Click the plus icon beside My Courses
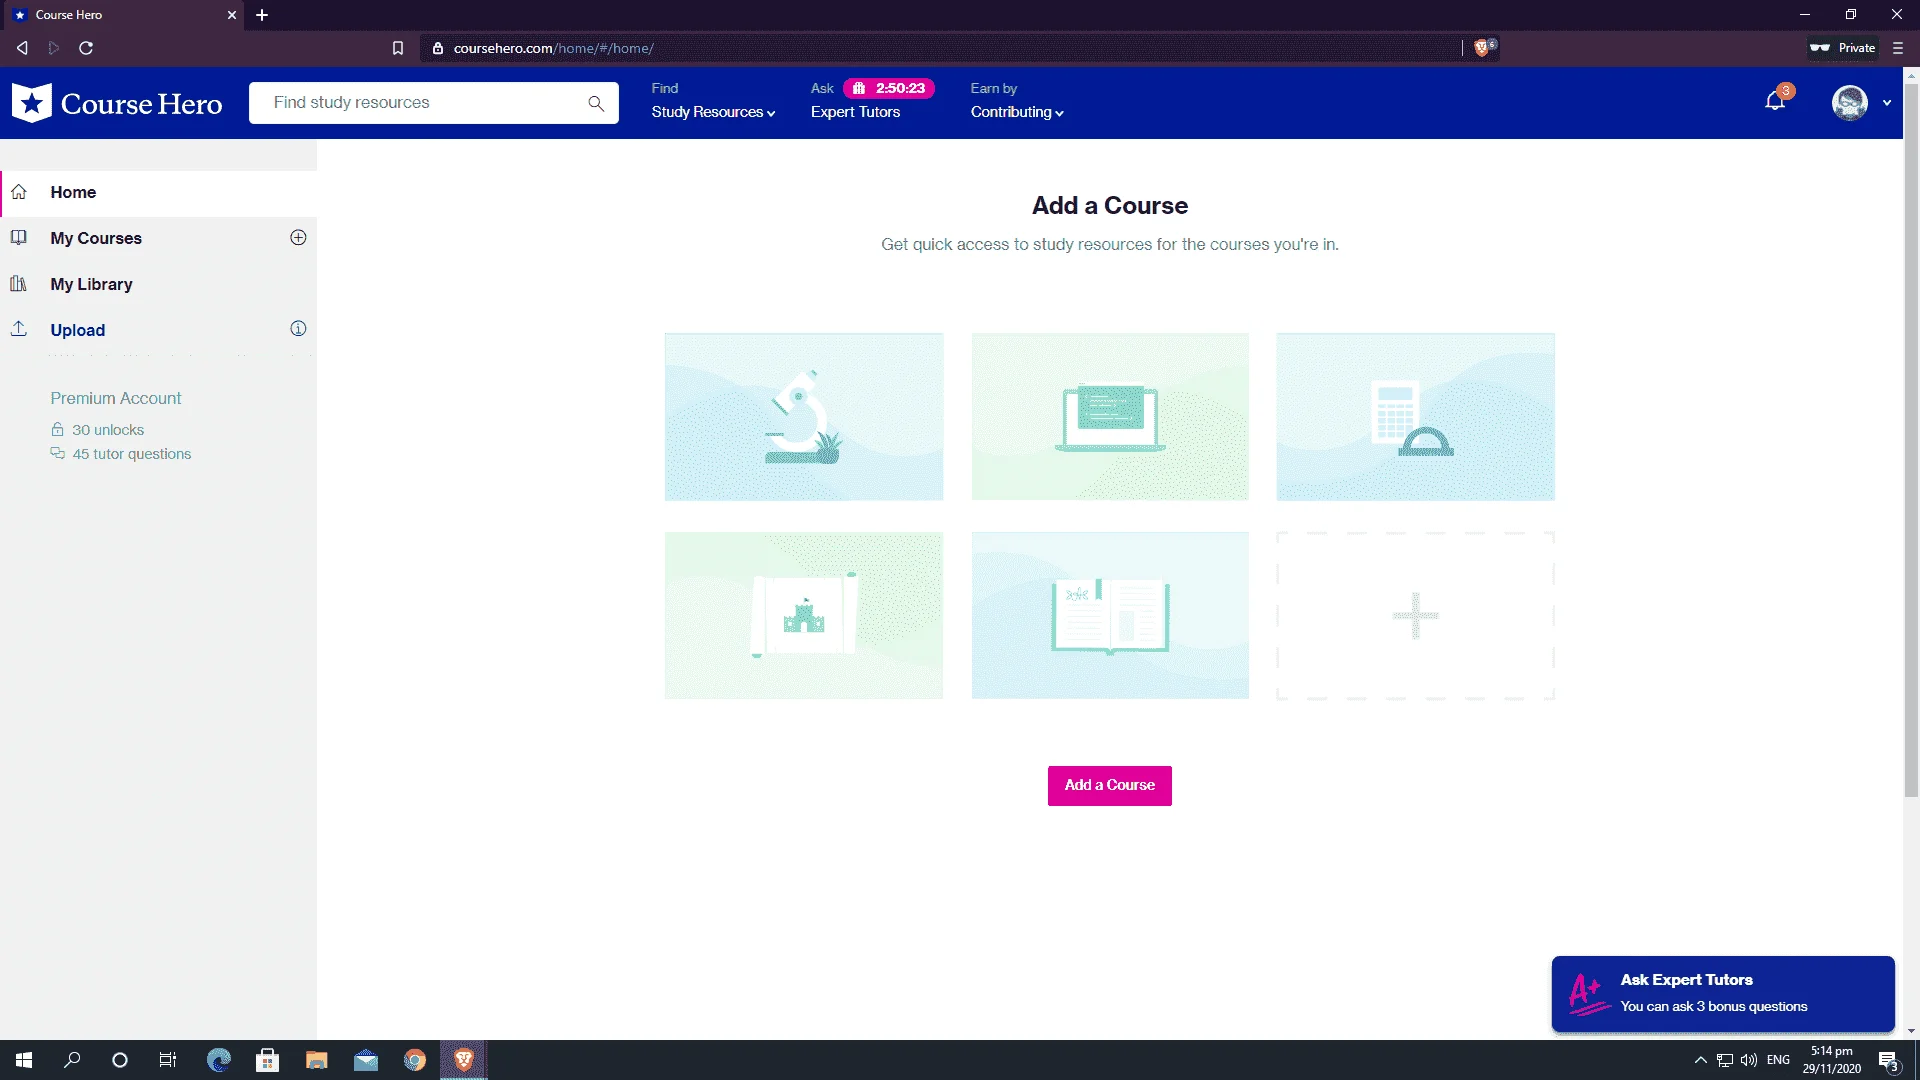Screen dimensions: 1920x1080 pos(298,237)
